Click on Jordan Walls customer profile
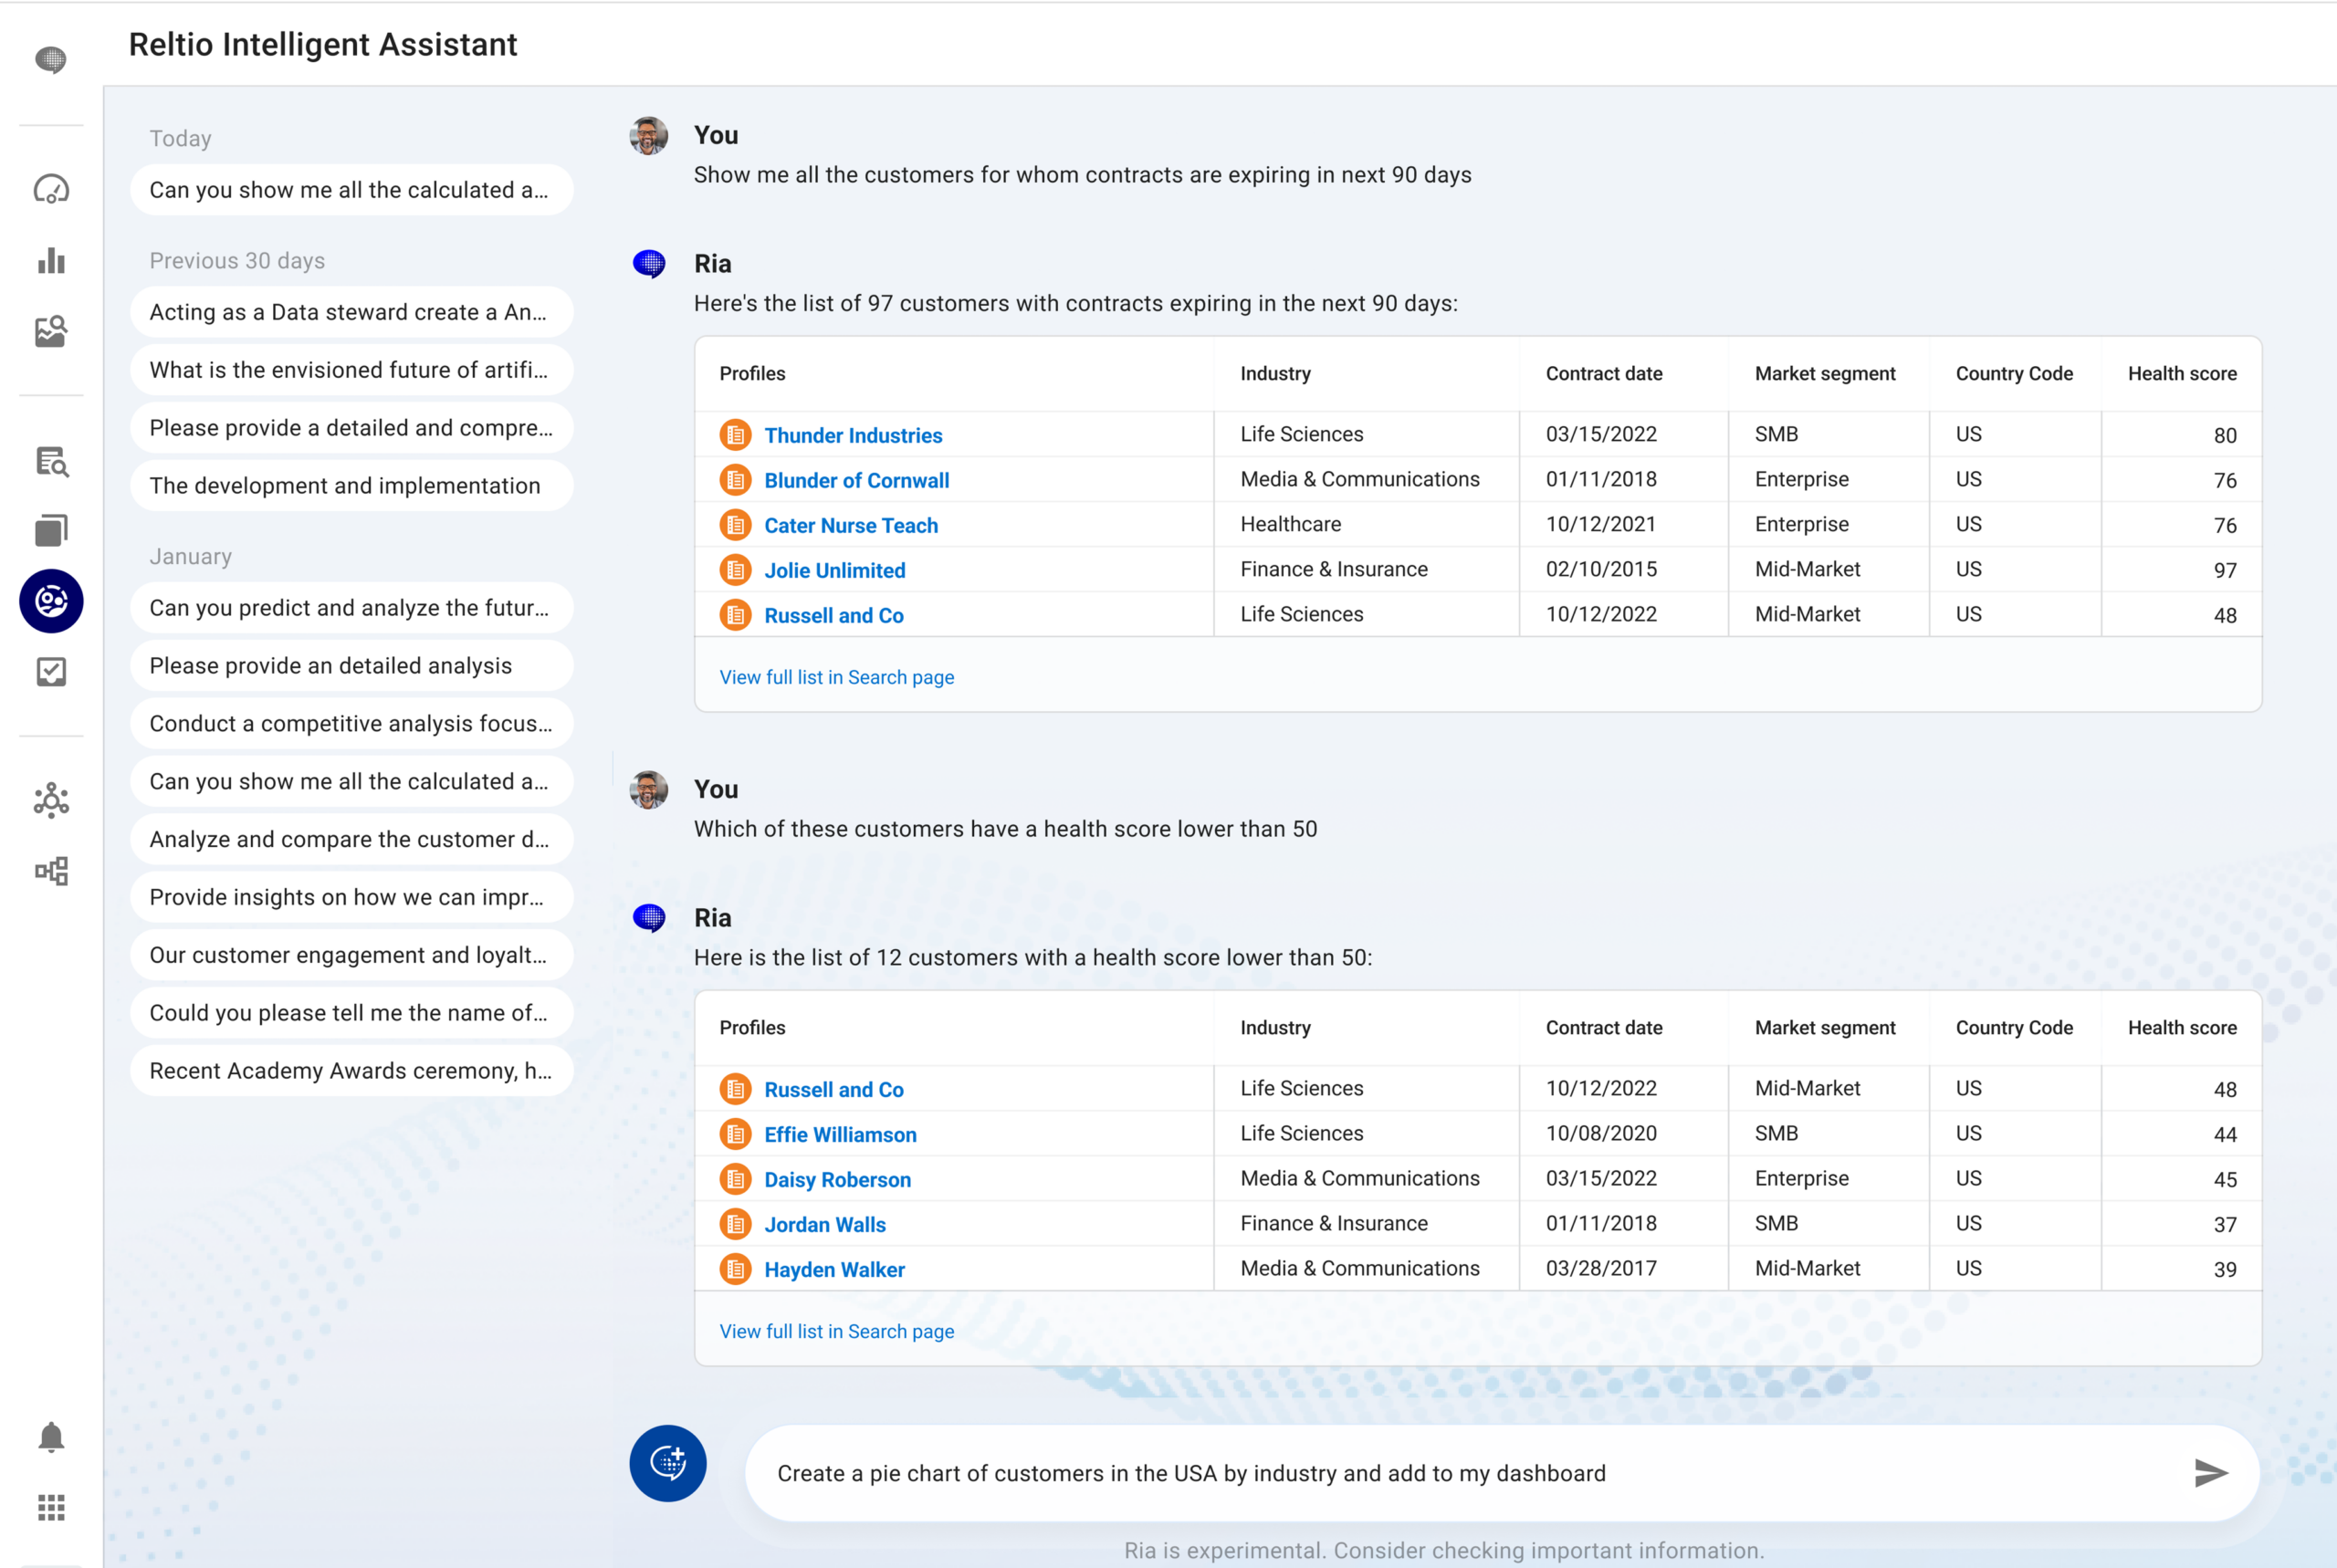Viewport: 2337px width, 1568px height. click(x=824, y=1223)
